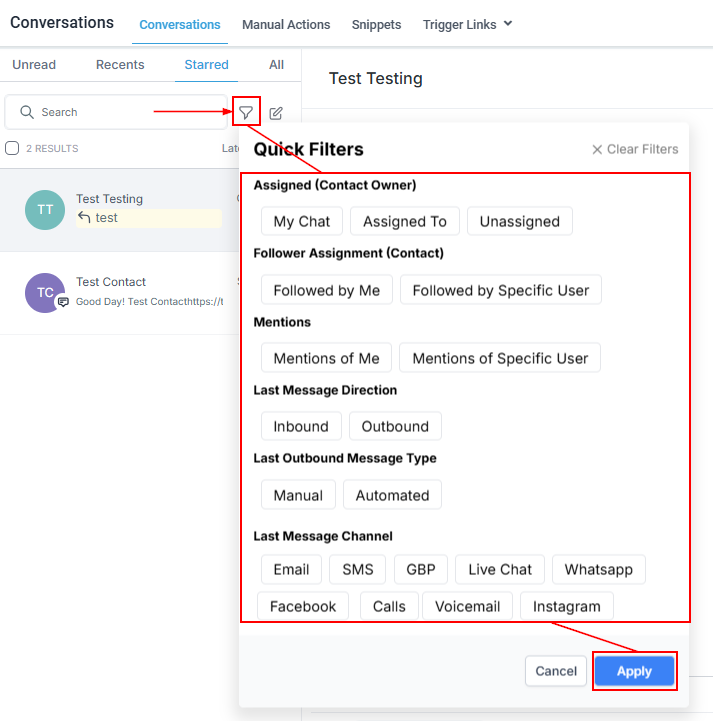Click the chat badge on the TC avatar
The height and width of the screenshot is (721, 713).
coord(63,302)
